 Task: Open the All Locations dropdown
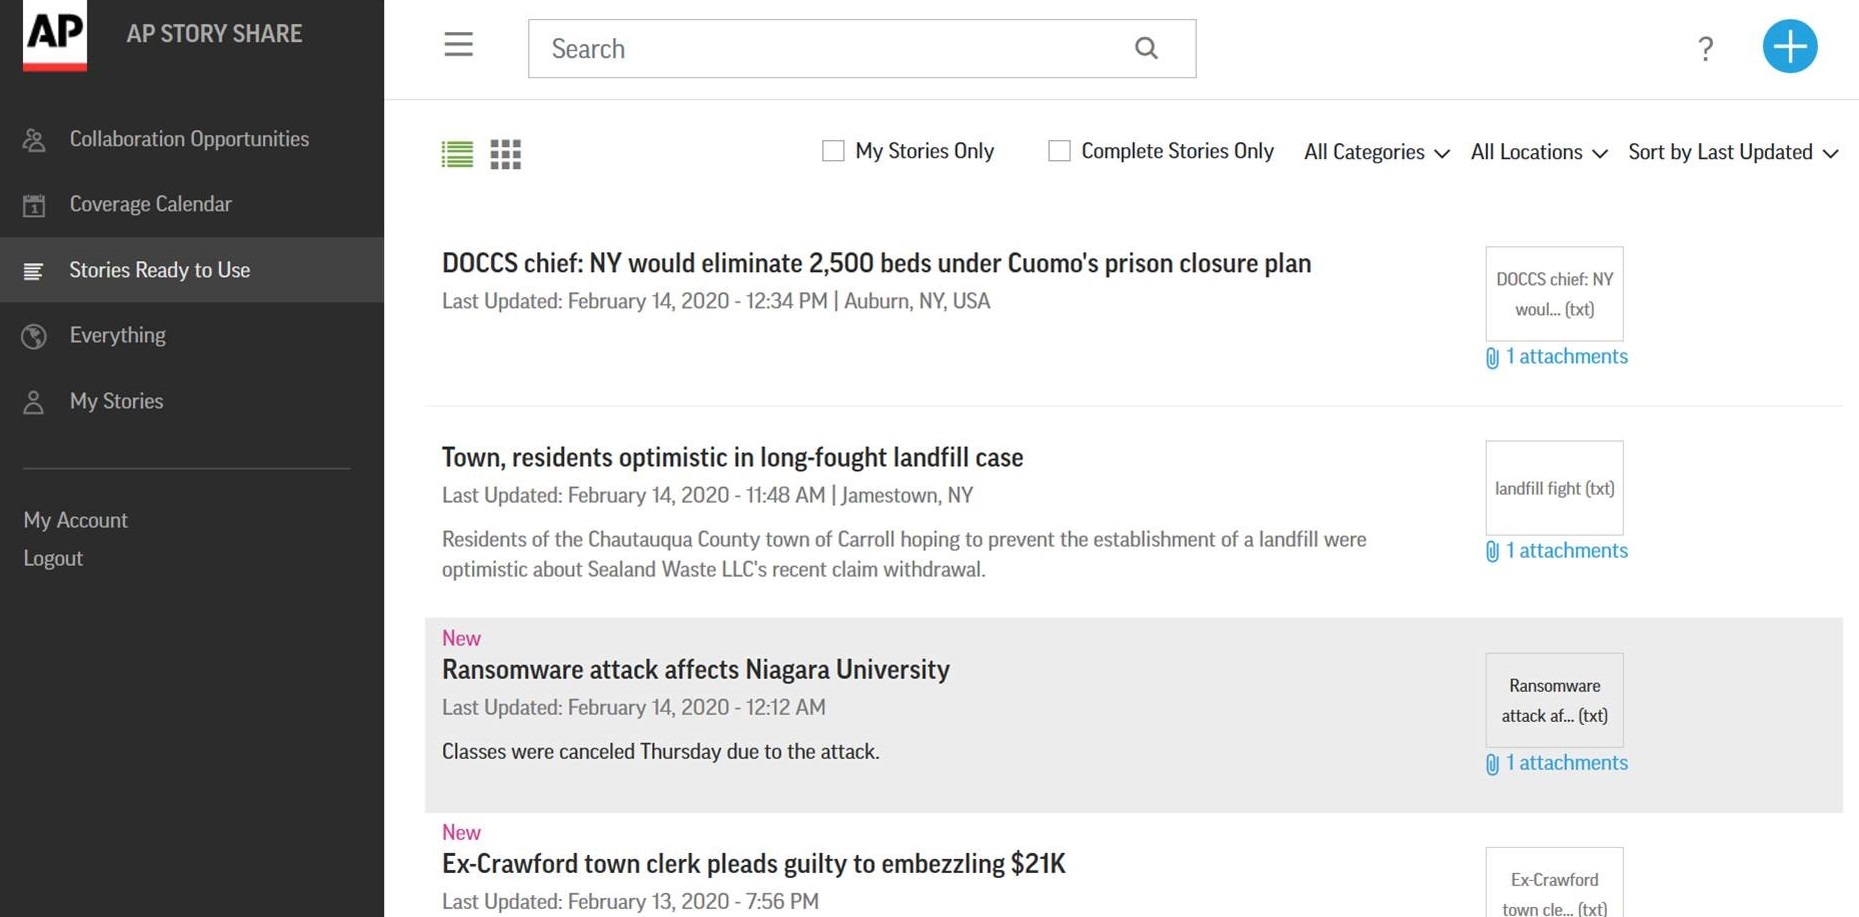(x=1538, y=152)
